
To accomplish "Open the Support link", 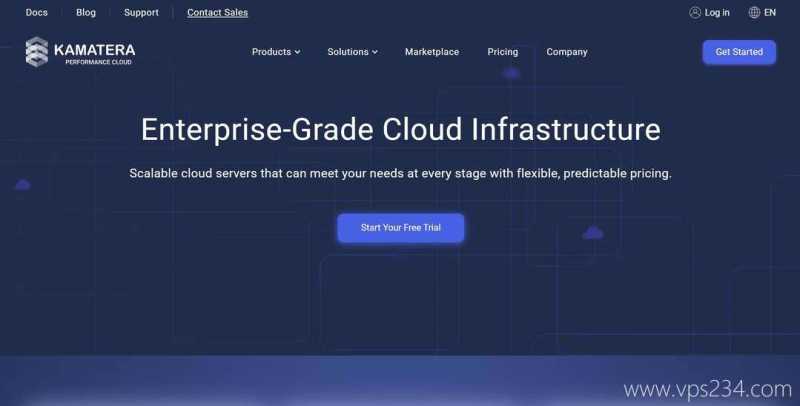I will [141, 13].
